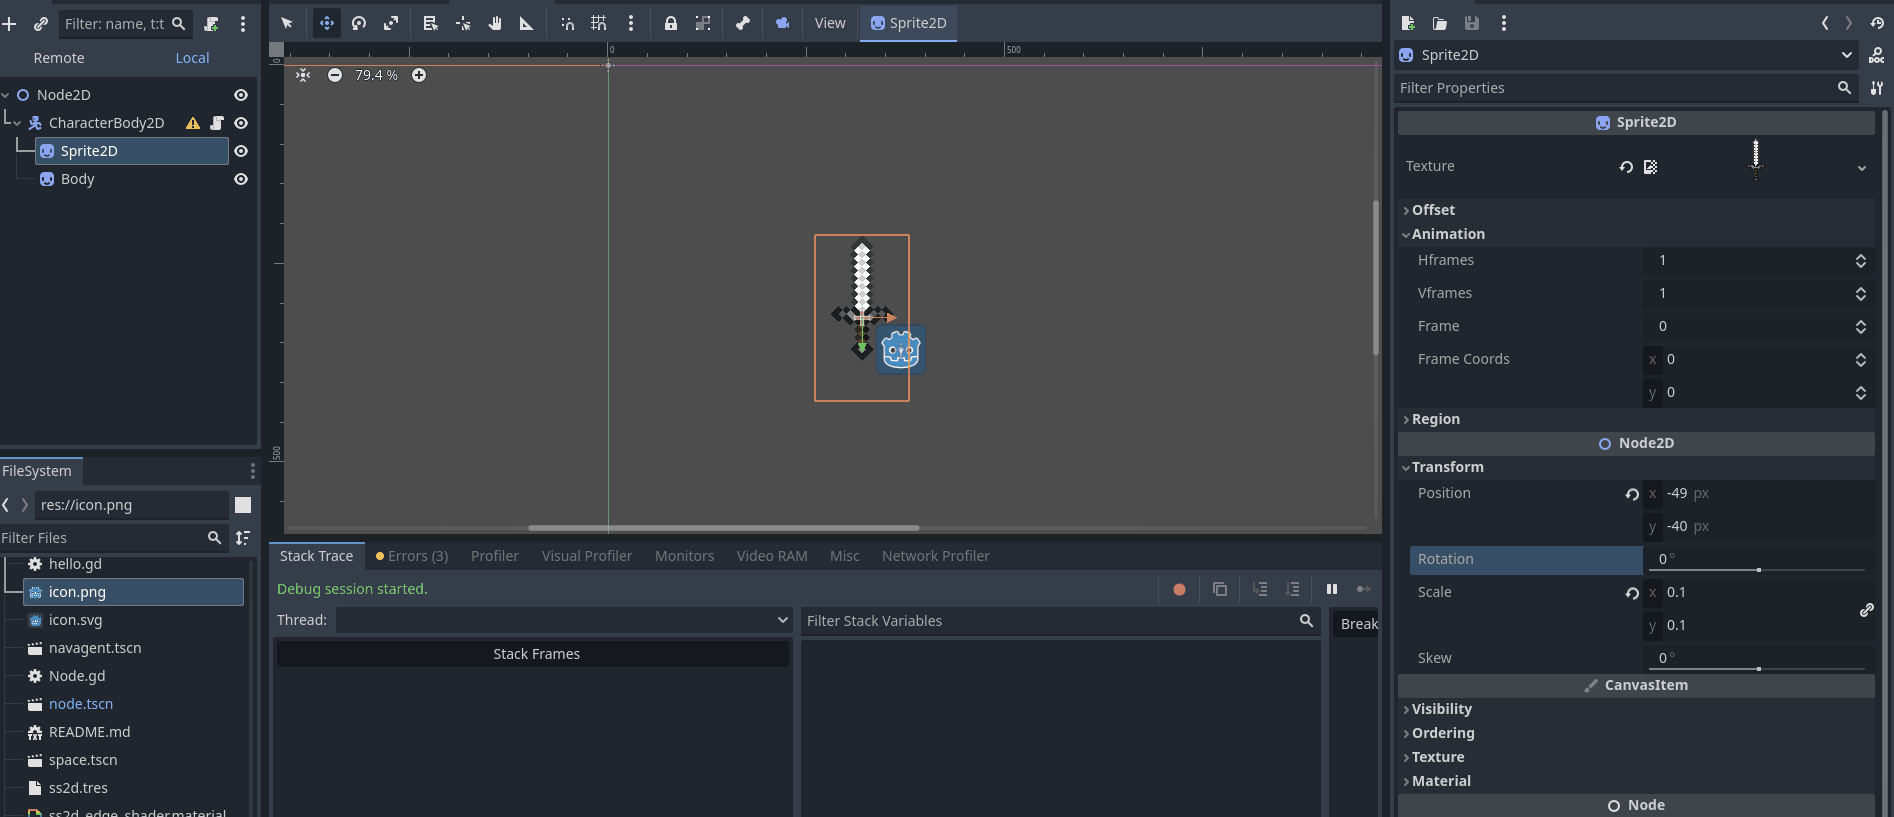Toggle project camera override
Image resolution: width=1894 pixels, height=817 pixels.
pos(782,23)
